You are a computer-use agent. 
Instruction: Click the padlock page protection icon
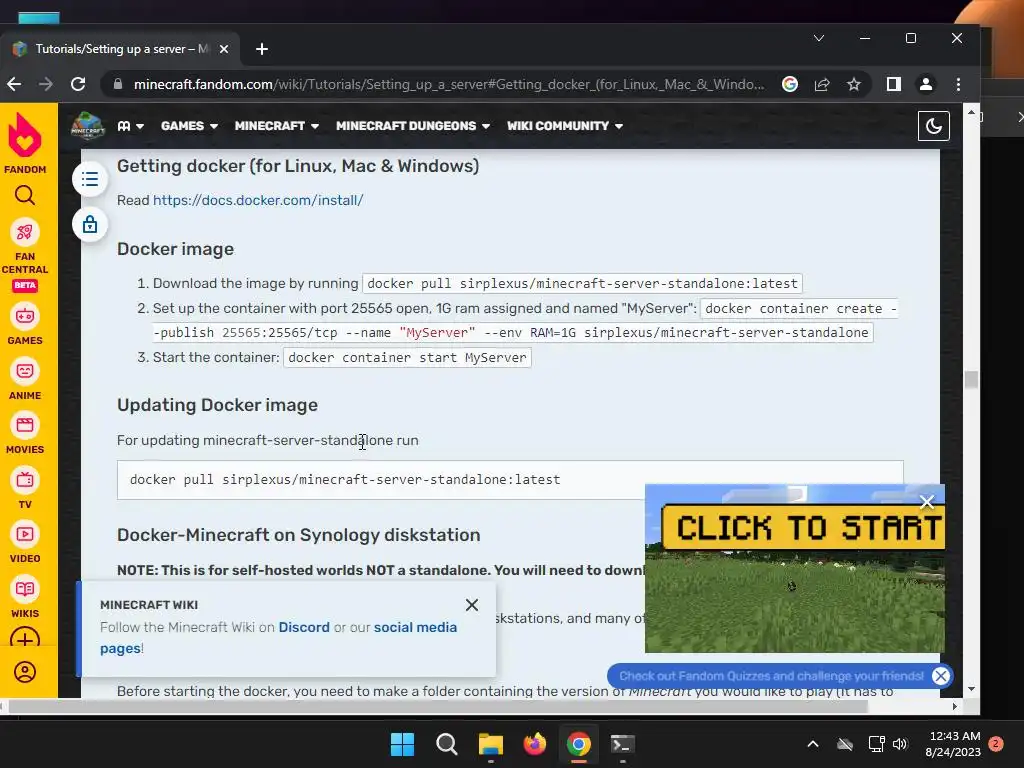point(90,225)
